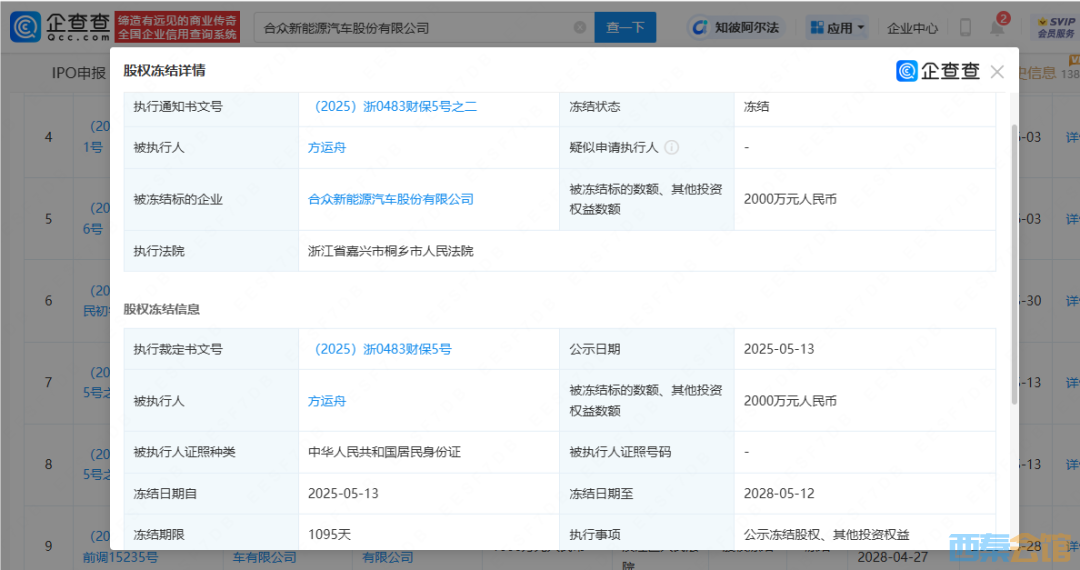This screenshot has width=1080, height=570.
Task: Open the notification bell with badge
Action: click(997, 27)
